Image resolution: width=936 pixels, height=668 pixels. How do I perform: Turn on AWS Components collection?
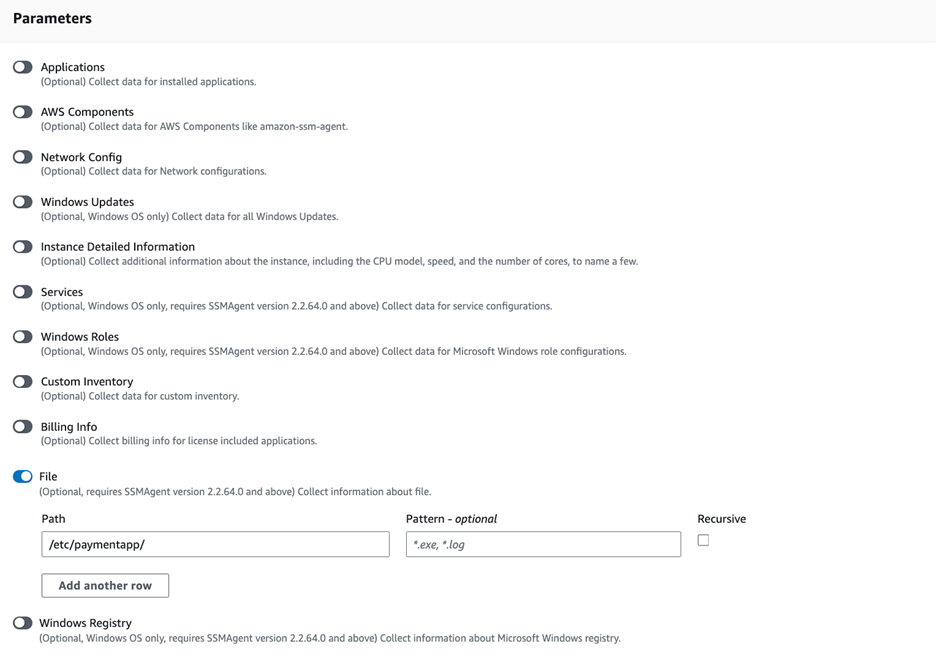[x=22, y=112]
